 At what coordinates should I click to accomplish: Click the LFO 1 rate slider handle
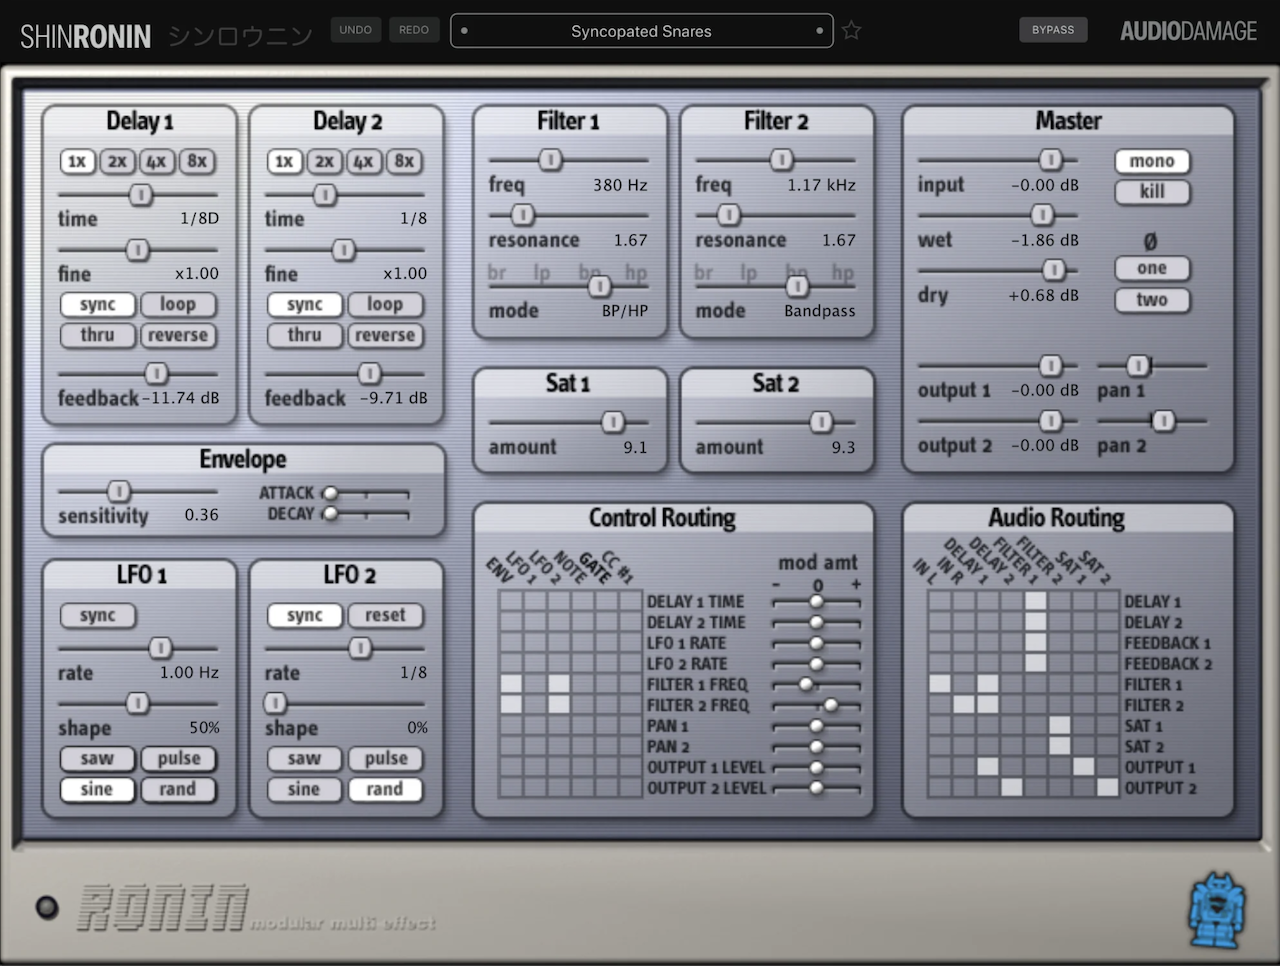[160, 648]
